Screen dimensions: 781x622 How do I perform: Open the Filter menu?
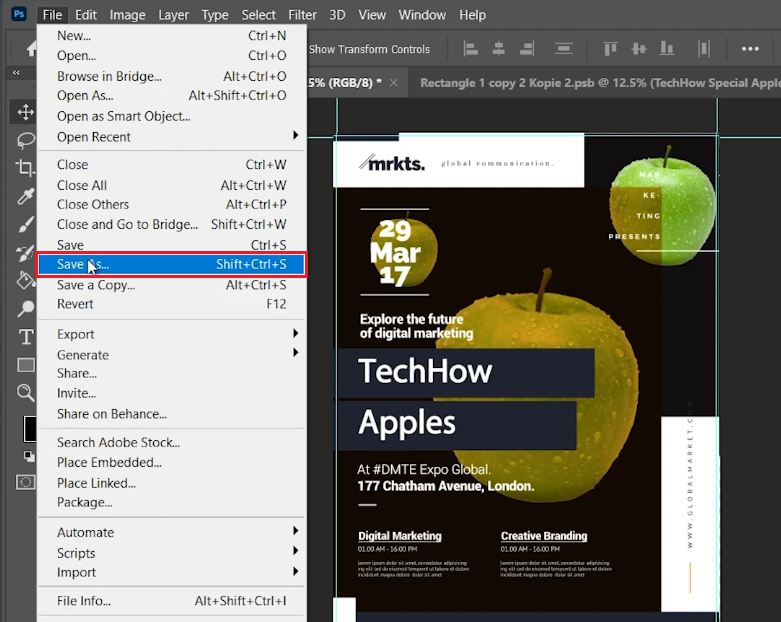click(x=302, y=15)
